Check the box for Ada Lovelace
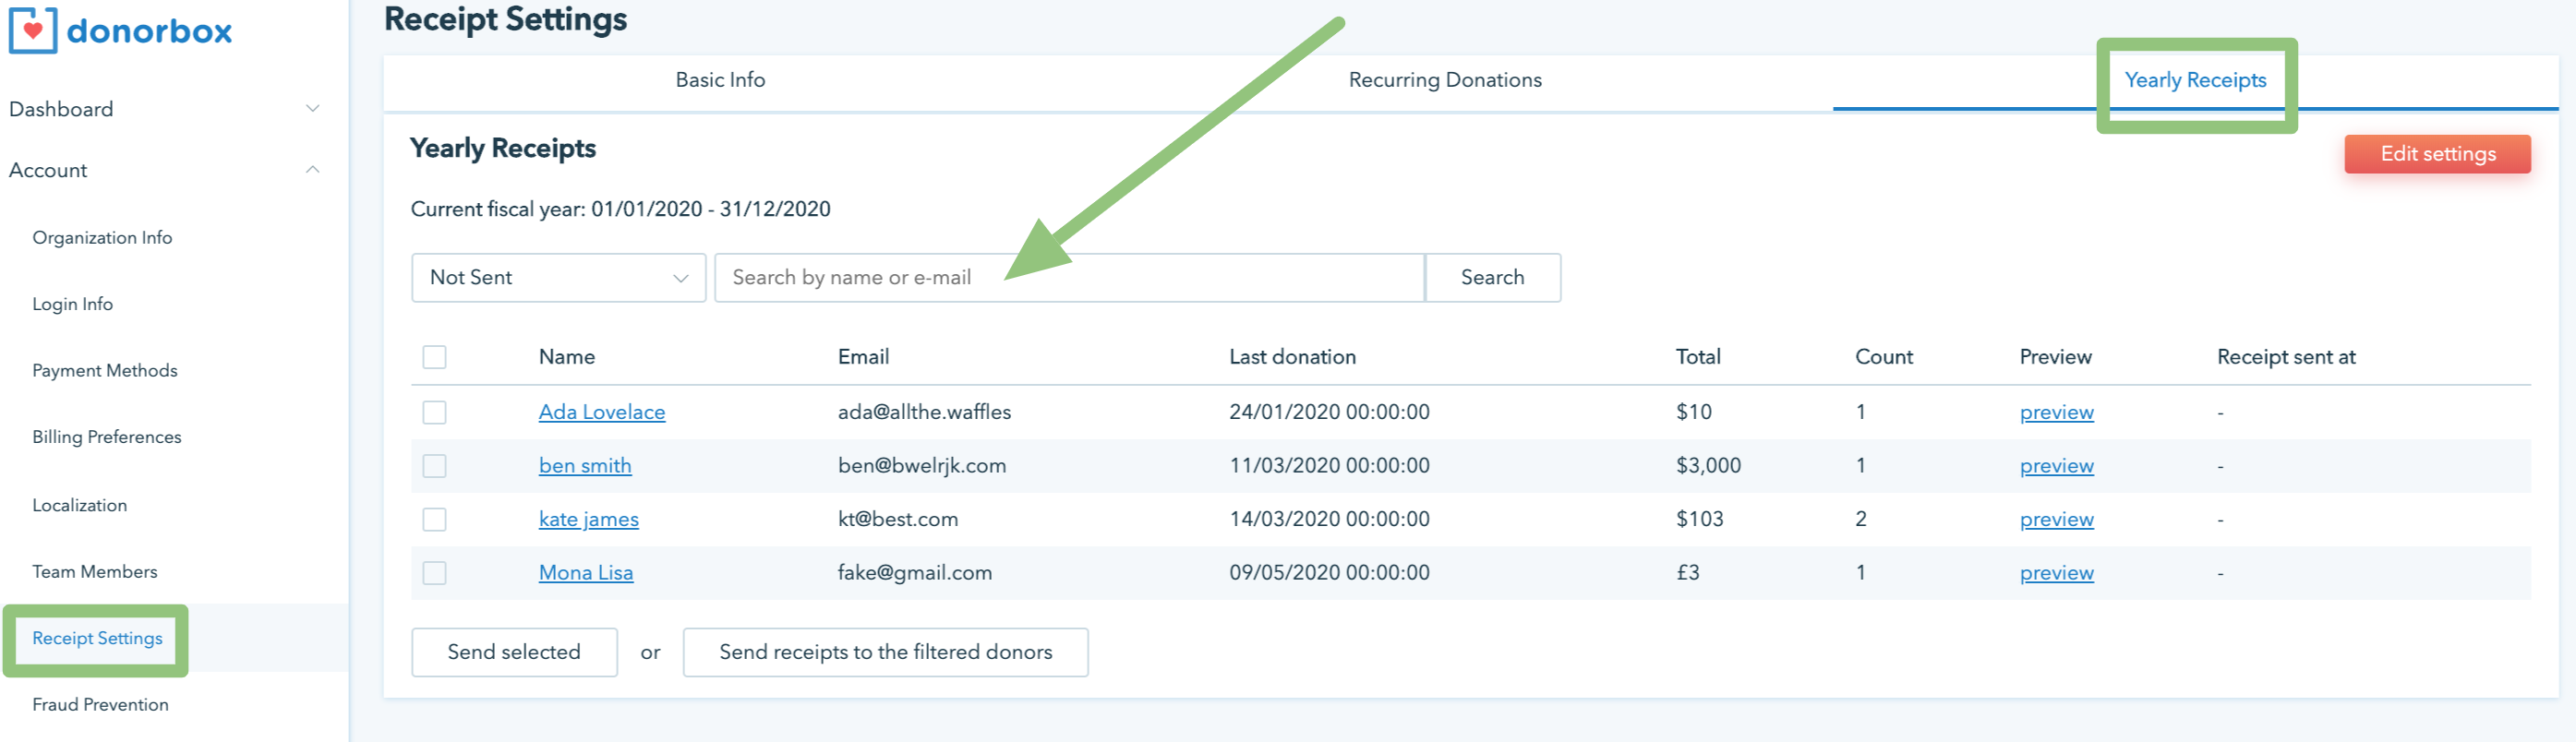The height and width of the screenshot is (742, 2576). tap(434, 412)
